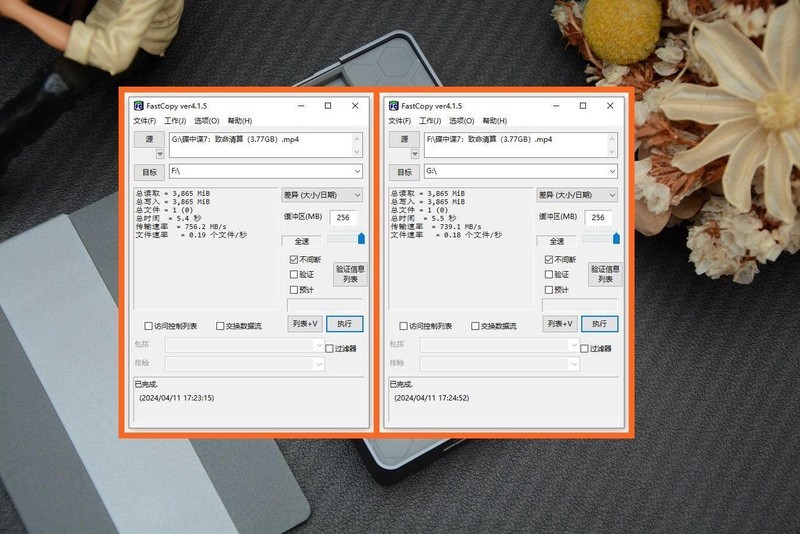This screenshot has height=534, width=800.
Task: Click 全速 speed label in right FastCopy window
Action: pyautogui.click(x=557, y=241)
